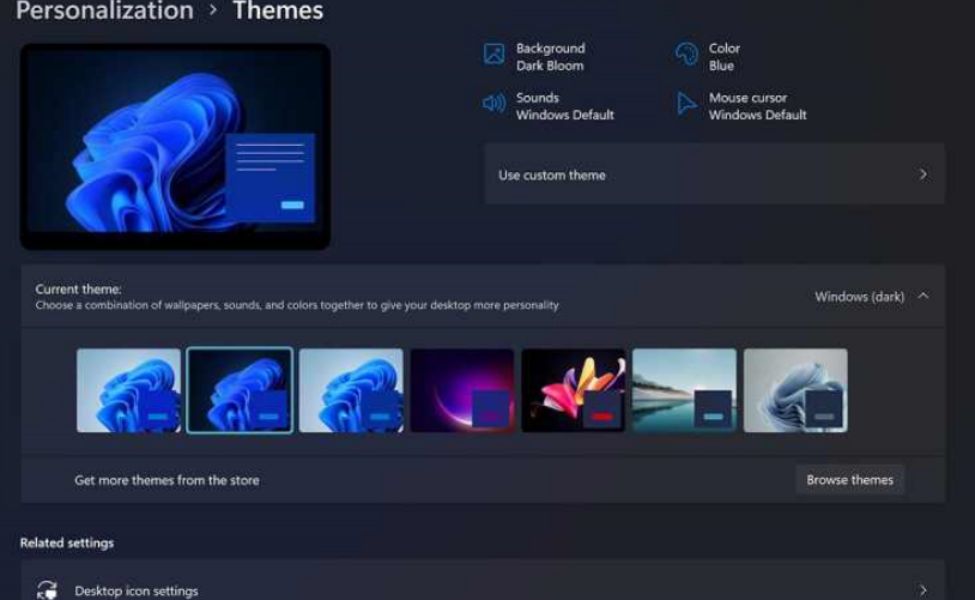Select Windows (dark) current theme label
This screenshot has height=600, width=975.
point(859,297)
